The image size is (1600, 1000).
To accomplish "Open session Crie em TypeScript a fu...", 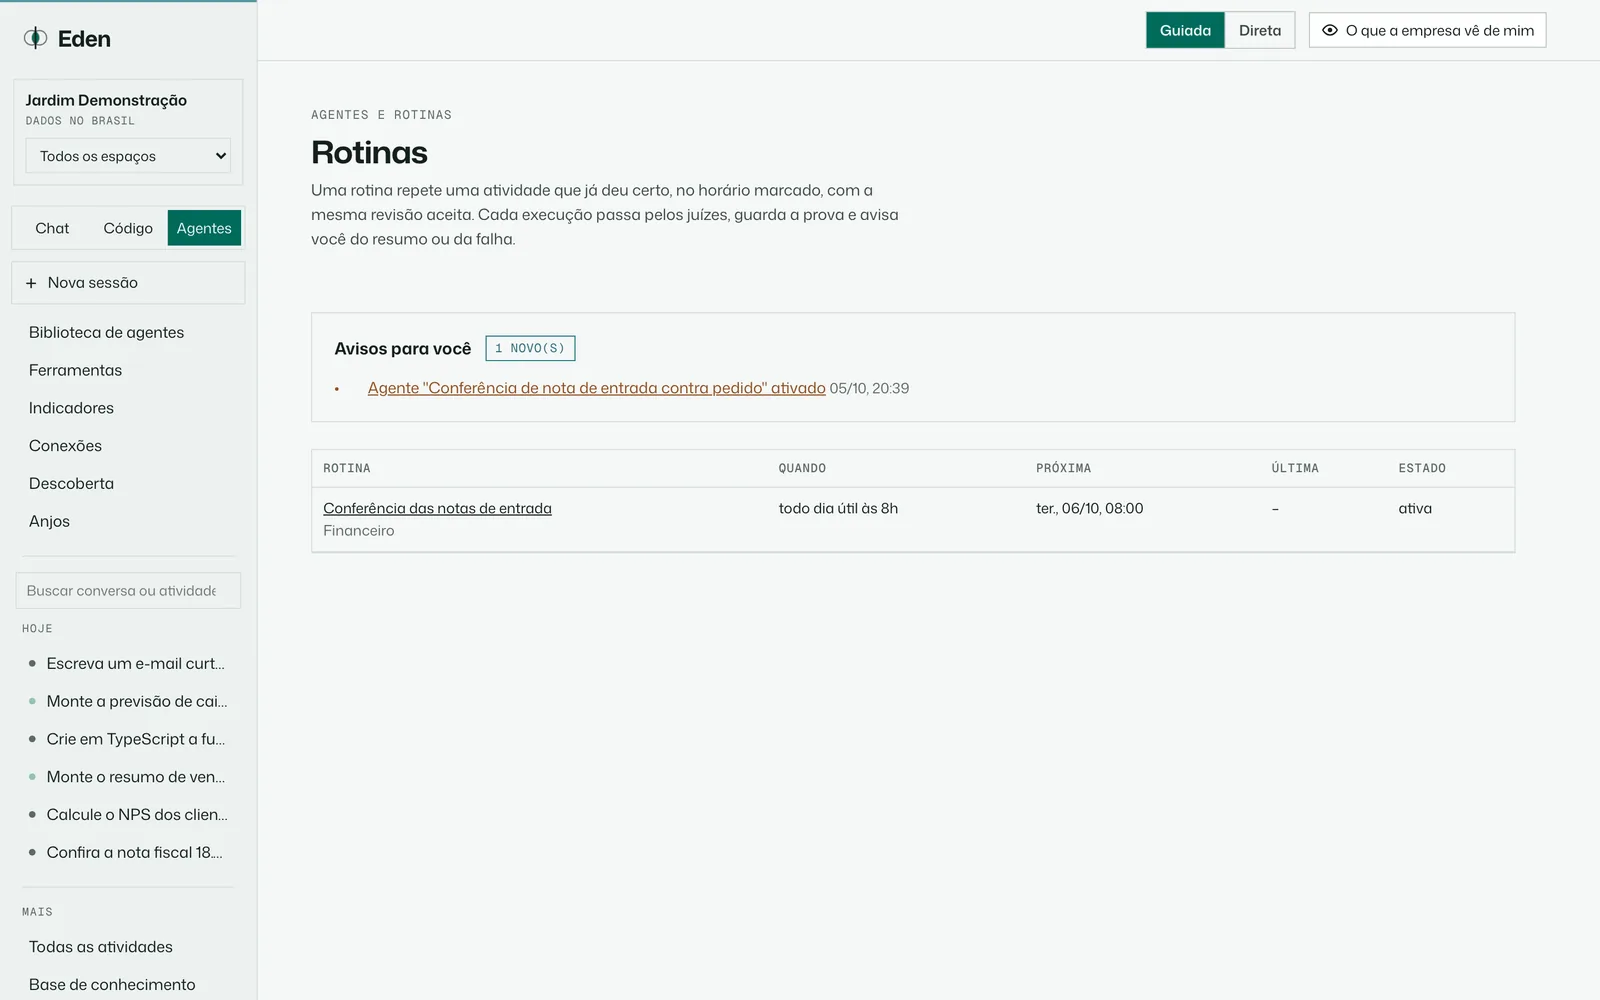I will tap(128, 739).
